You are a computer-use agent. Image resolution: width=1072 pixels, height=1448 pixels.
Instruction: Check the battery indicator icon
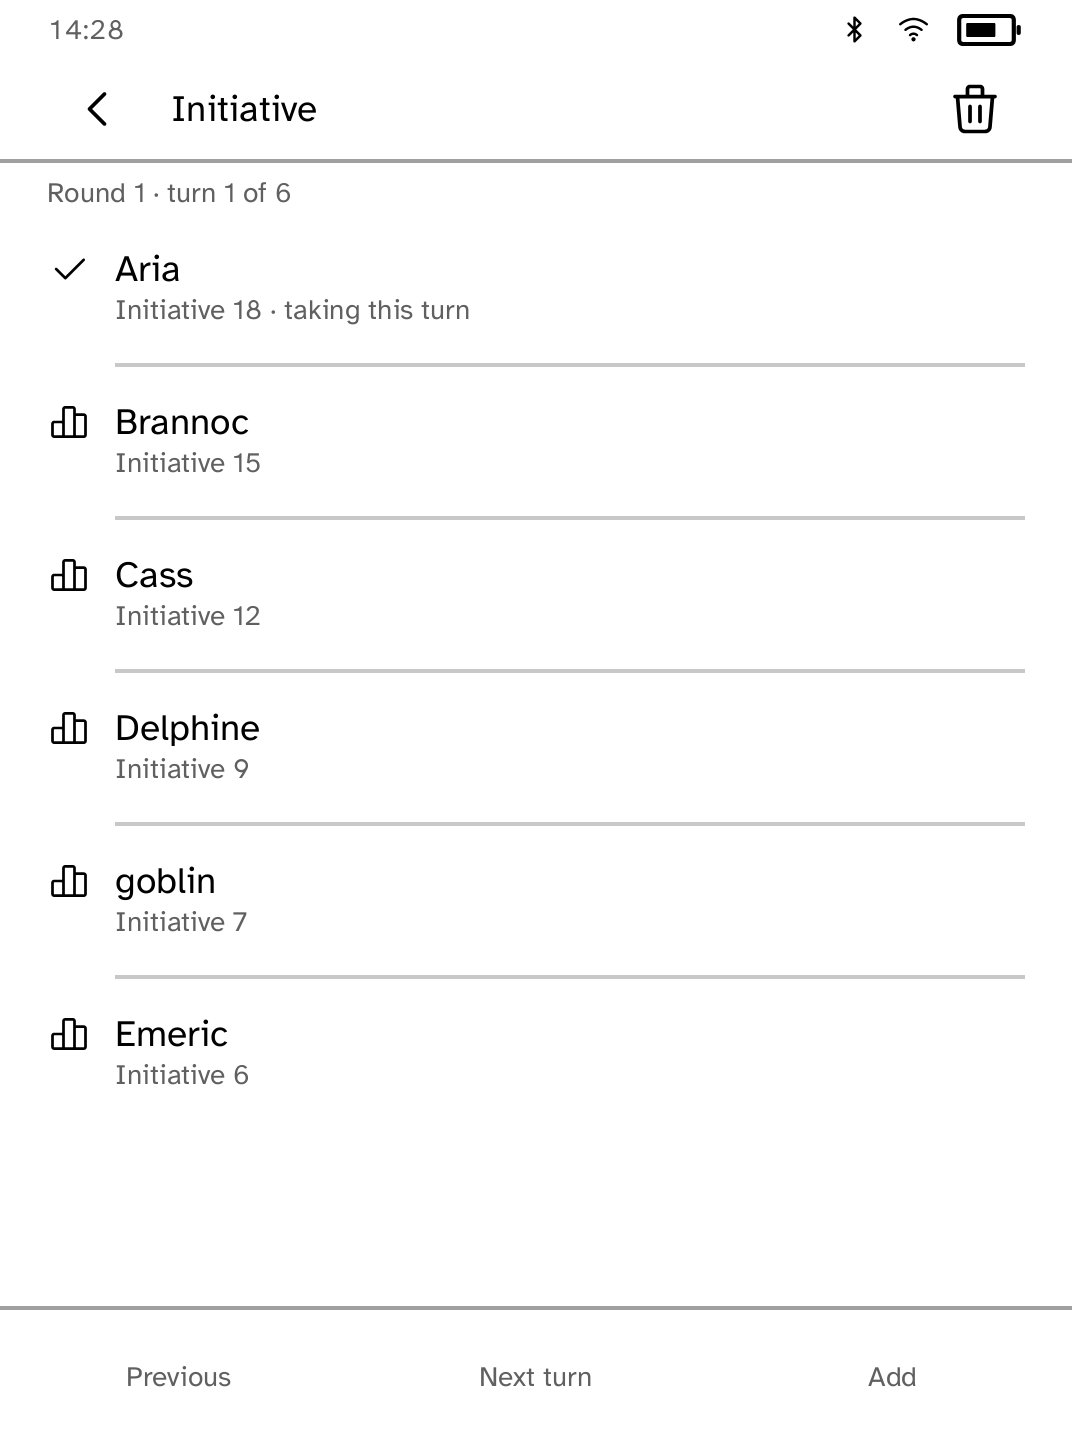click(x=988, y=30)
